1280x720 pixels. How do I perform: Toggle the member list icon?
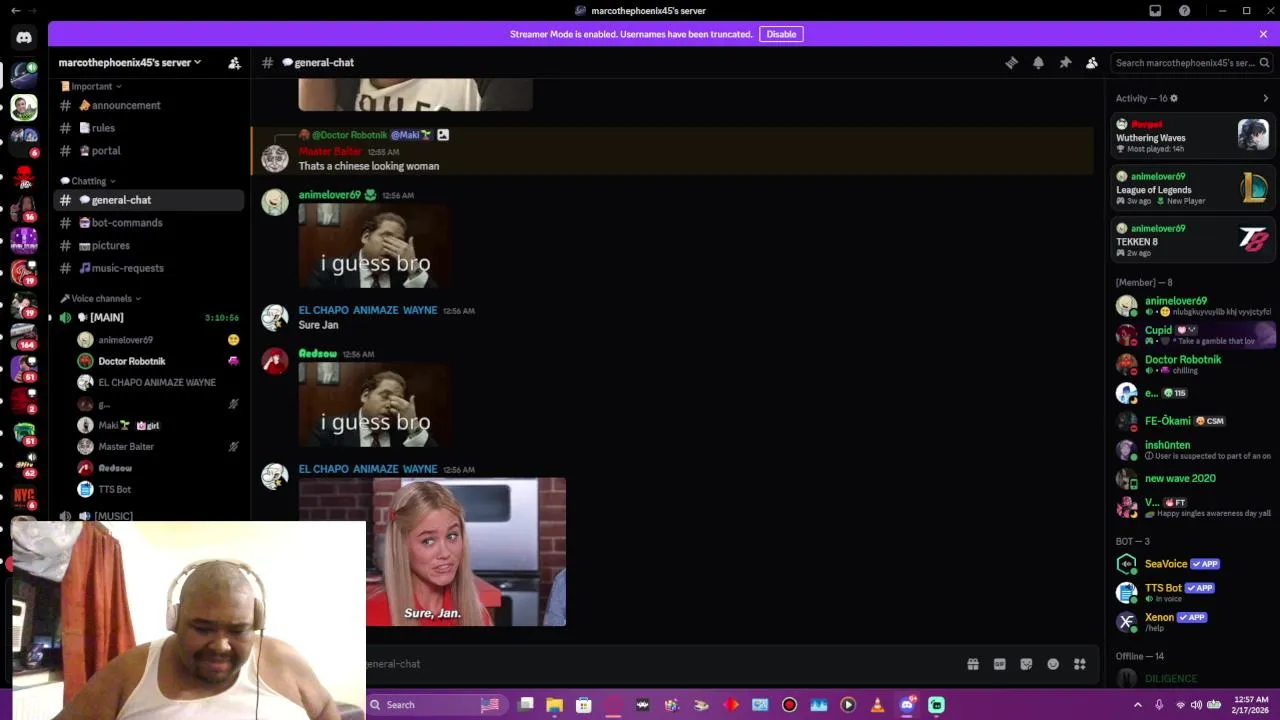coord(1092,63)
